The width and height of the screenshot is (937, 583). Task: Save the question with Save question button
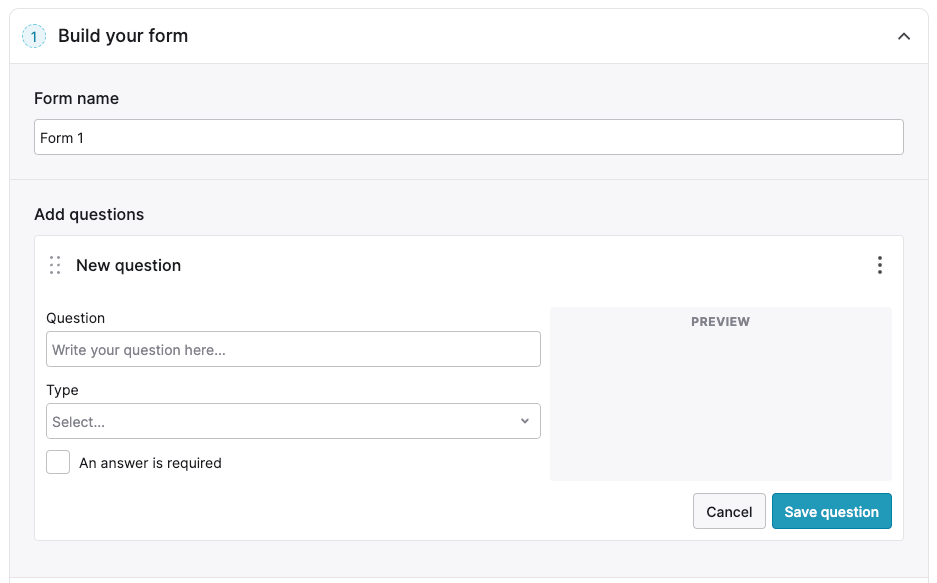(x=831, y=511)
